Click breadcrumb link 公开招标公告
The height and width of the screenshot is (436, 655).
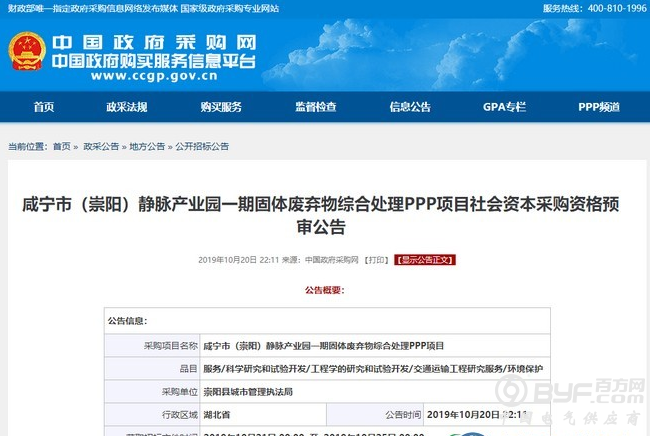click(x=202, y=147)
